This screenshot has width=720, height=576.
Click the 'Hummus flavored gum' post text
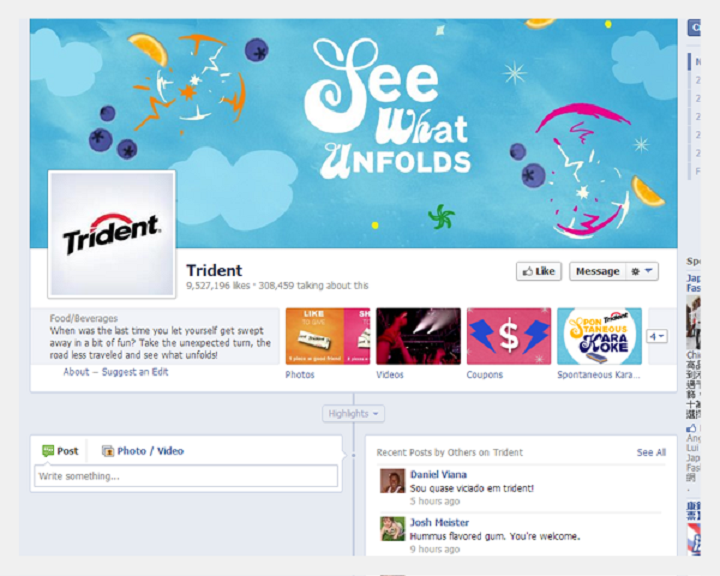click(x=495, y=536)
